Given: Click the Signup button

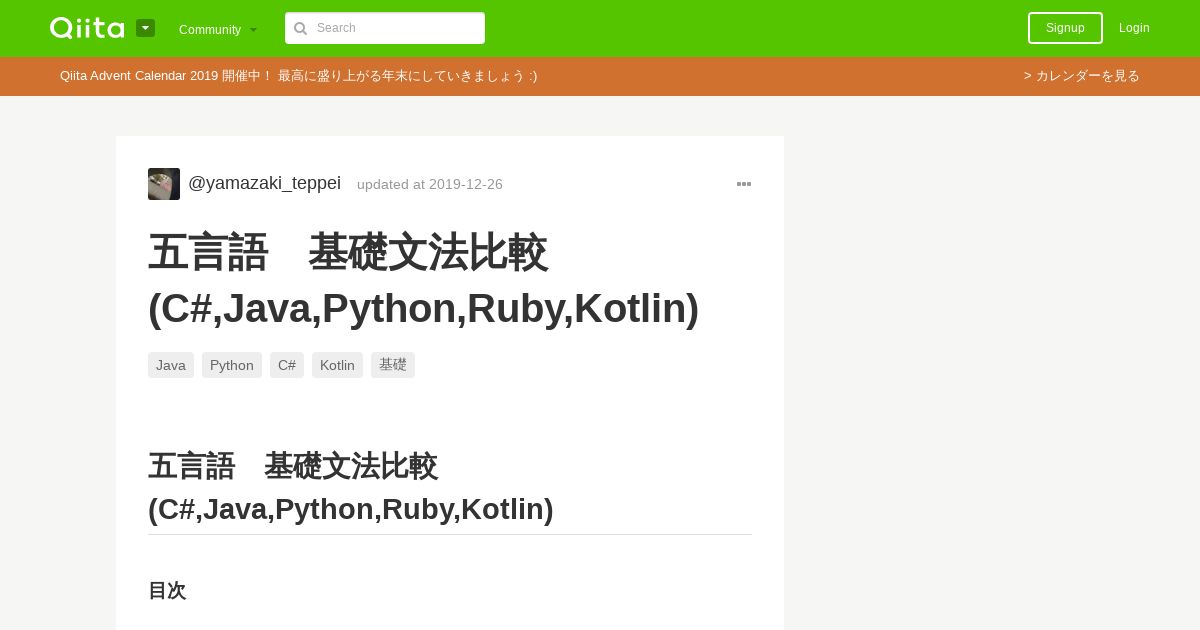Looking at the screenshot, I should coord(1065,28).
